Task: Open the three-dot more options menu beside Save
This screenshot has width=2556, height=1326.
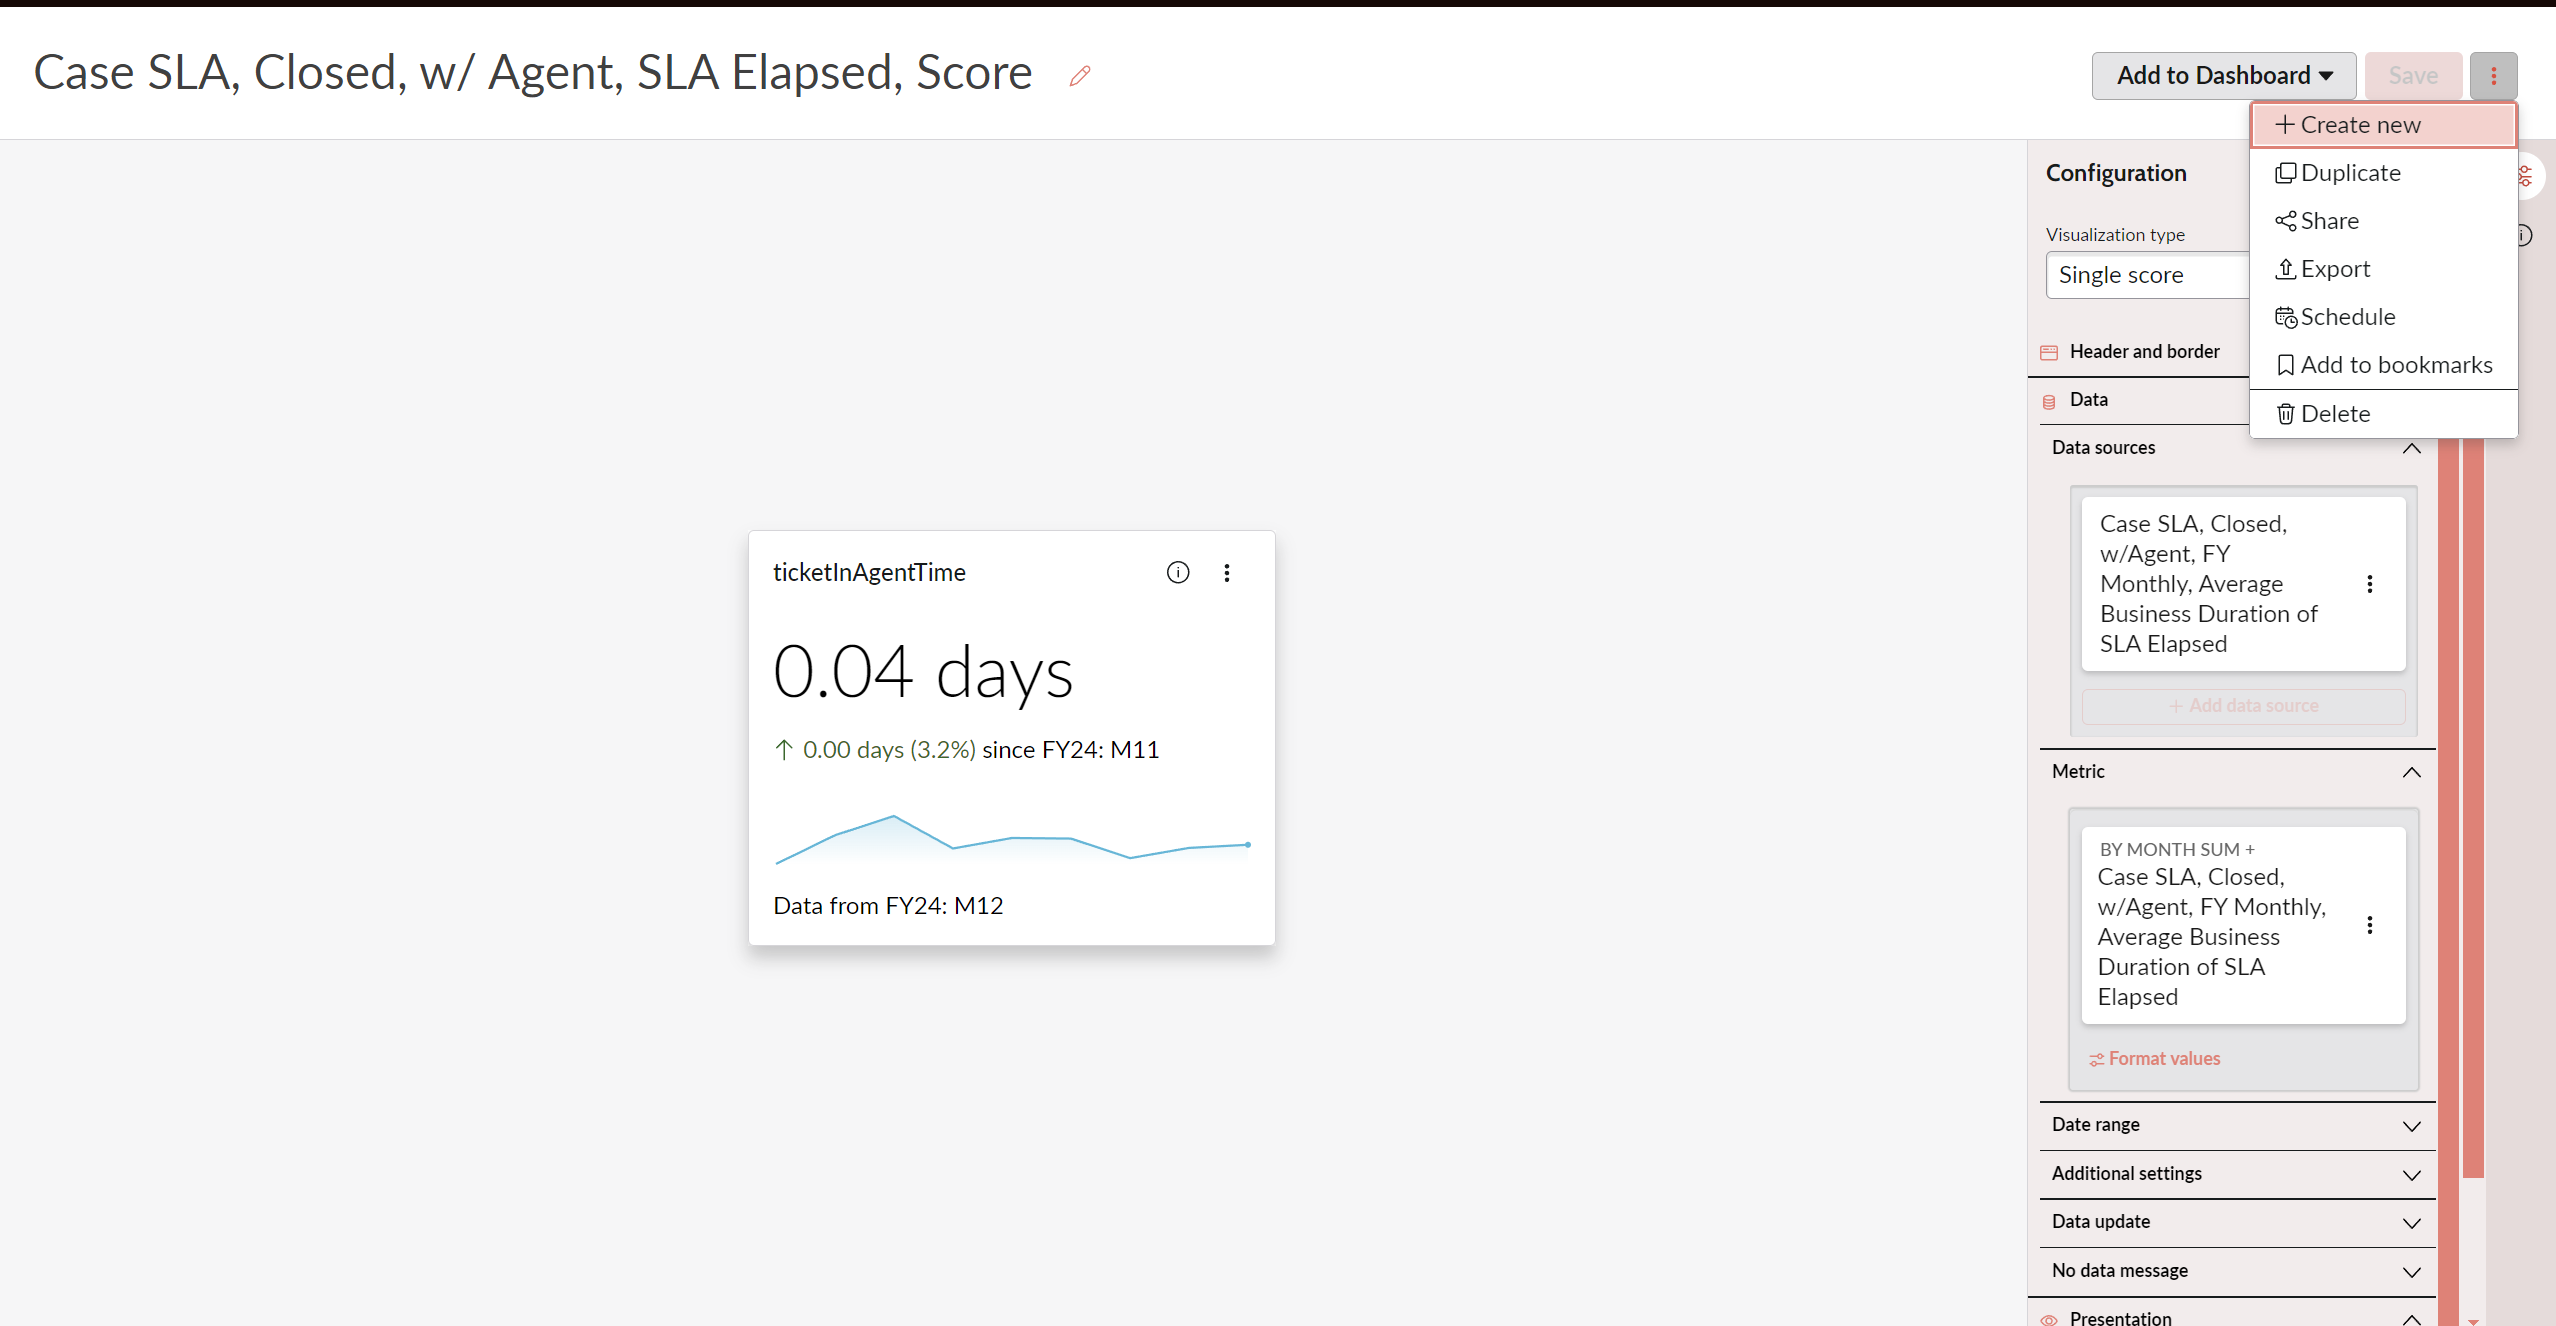Action: point(2493,76)
